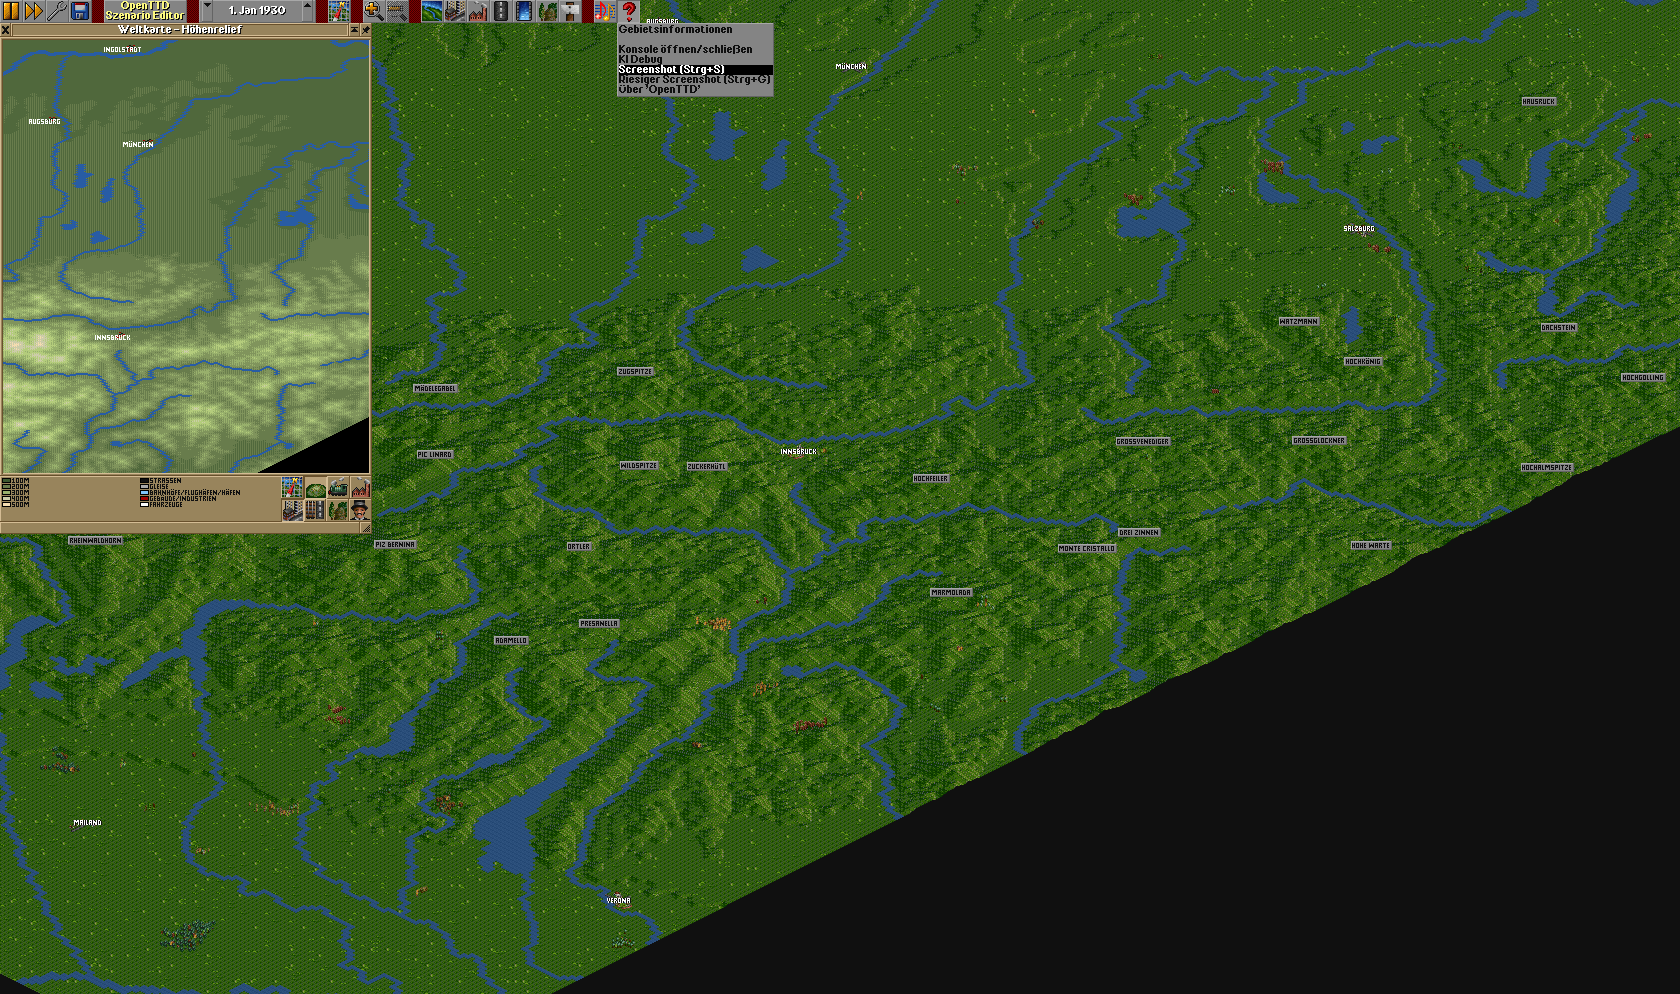This screenshot has height=994, width=1680.
Task: Open the music jukebox icon
Action: (604, 11)
